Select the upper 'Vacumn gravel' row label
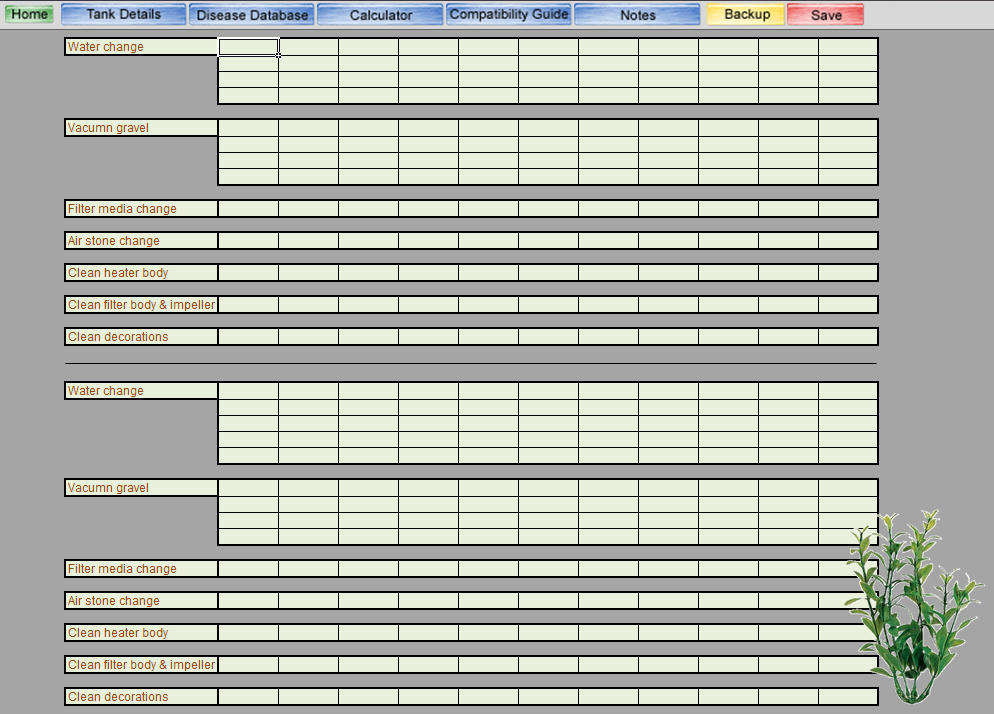 click(140, 127)
